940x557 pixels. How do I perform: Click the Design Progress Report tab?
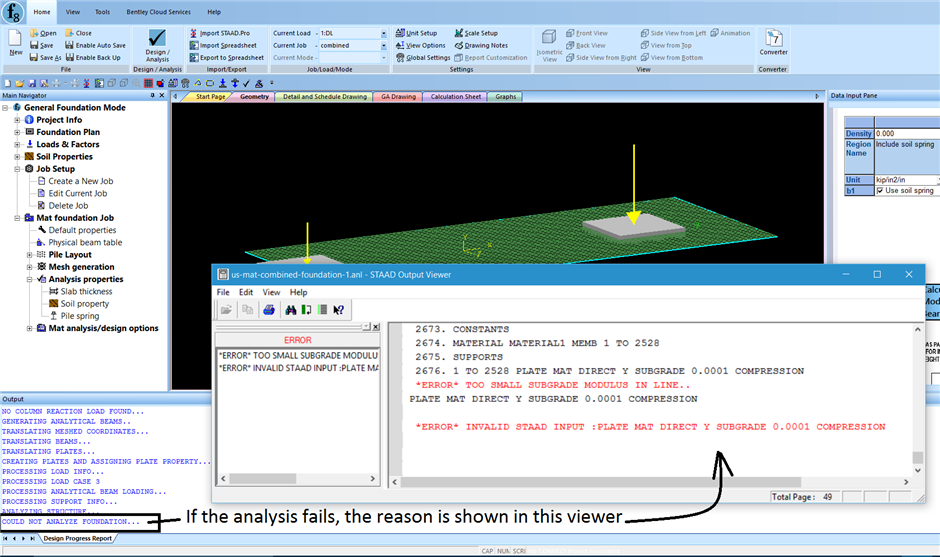tap(77, 538)
